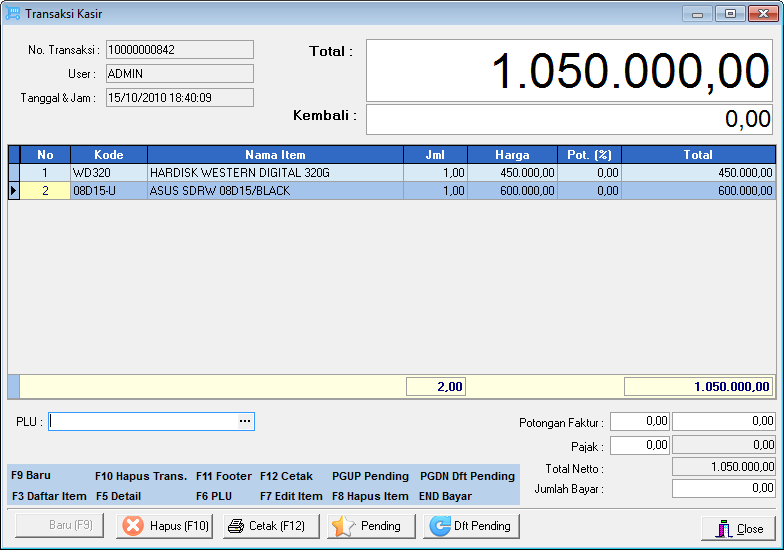This screenshot has width=784, height=550.
Task: Click the Potongan Faktur percent field
Action: pyautogui.click(x=640, y=421)
